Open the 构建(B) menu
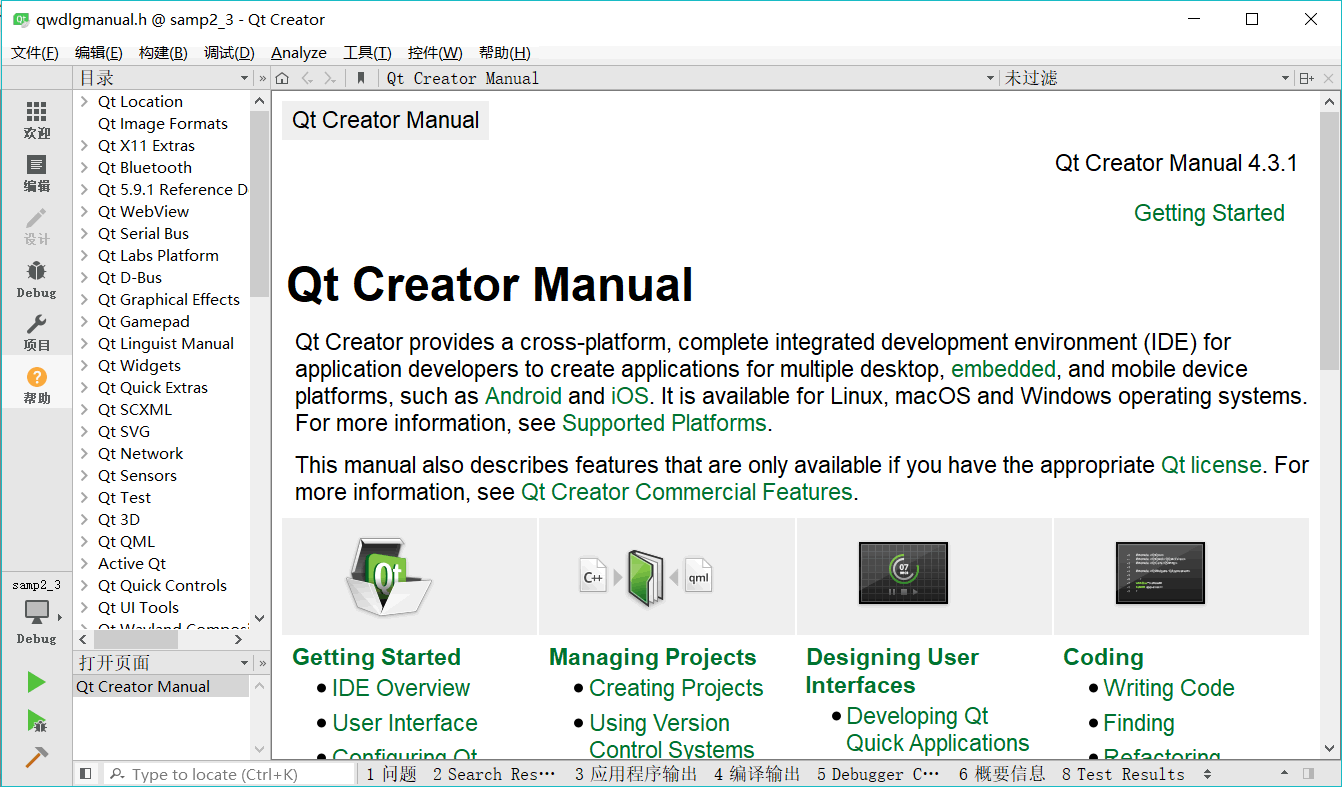This screenshot has width=1342, height=787. [163, 53]
